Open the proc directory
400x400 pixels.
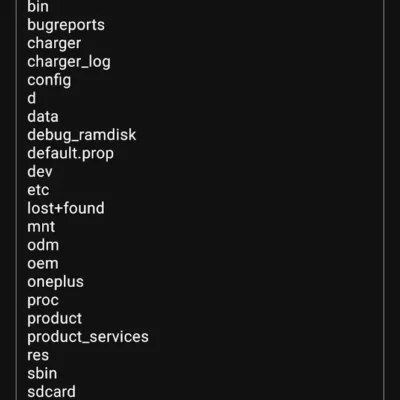[43, 301]
